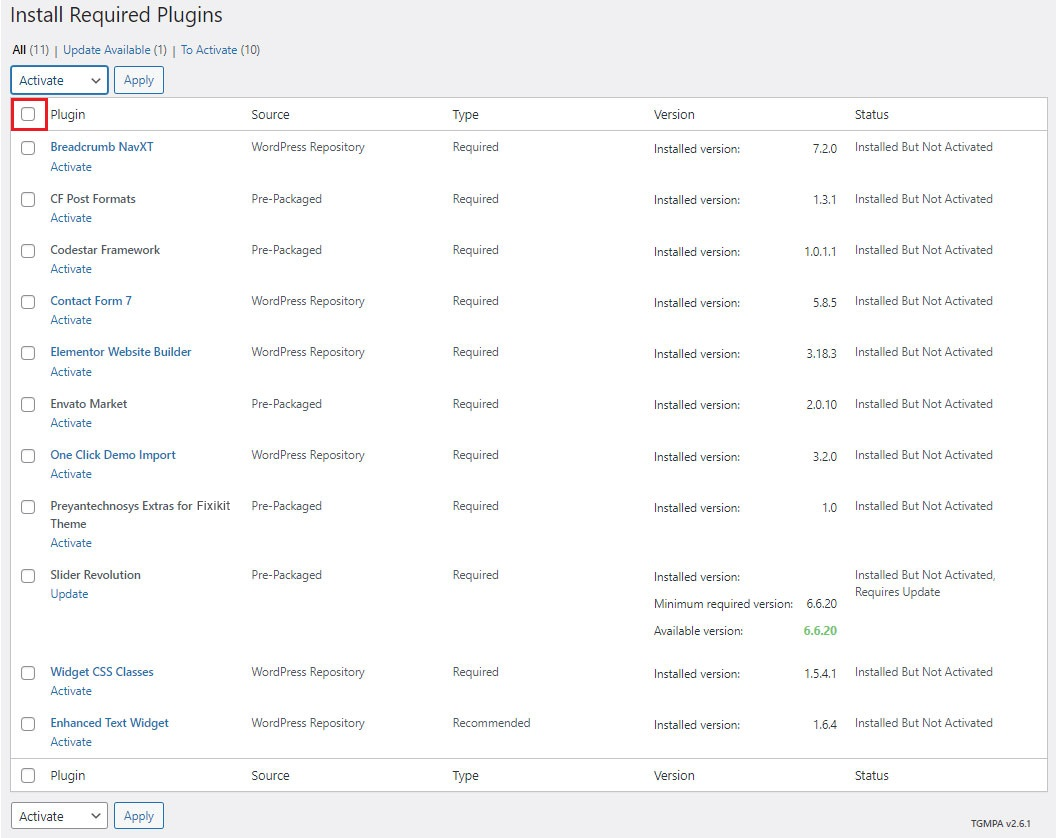Update the Slider Revolution plugin
The height and width of the screenshot is (838, 1057).
[69, 594]
